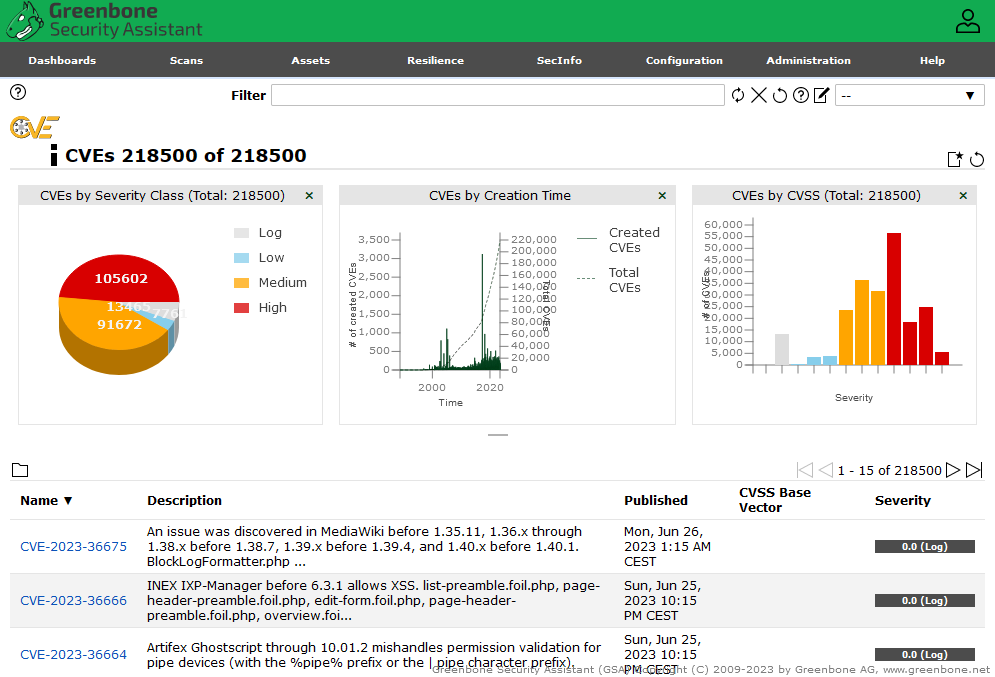Click the tallest red bar in CVSS chart

[x=894, y=299]
